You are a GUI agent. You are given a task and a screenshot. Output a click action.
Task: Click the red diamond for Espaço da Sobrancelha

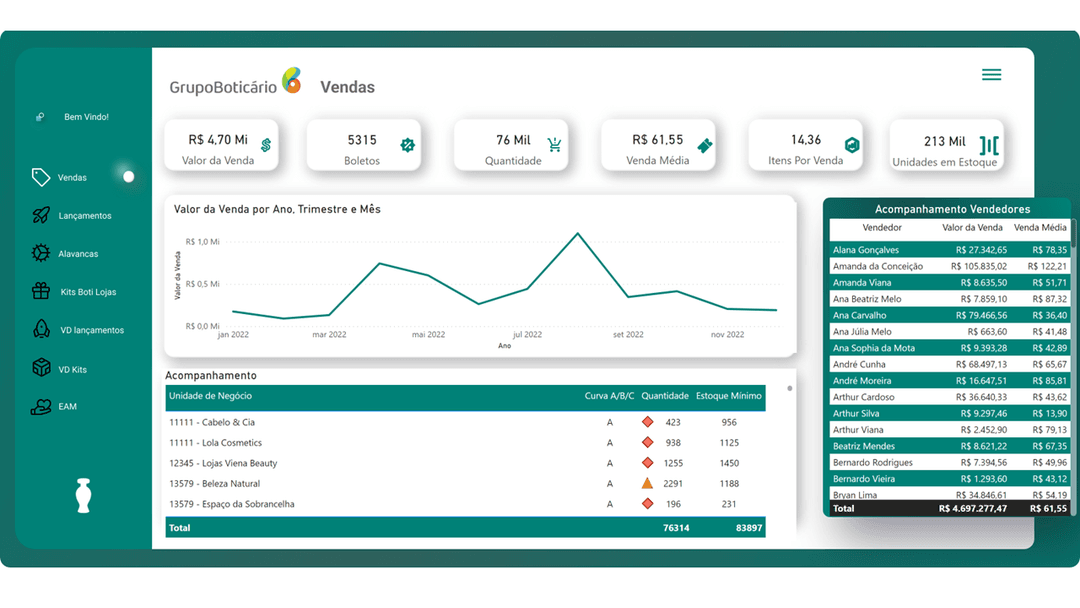647,504
